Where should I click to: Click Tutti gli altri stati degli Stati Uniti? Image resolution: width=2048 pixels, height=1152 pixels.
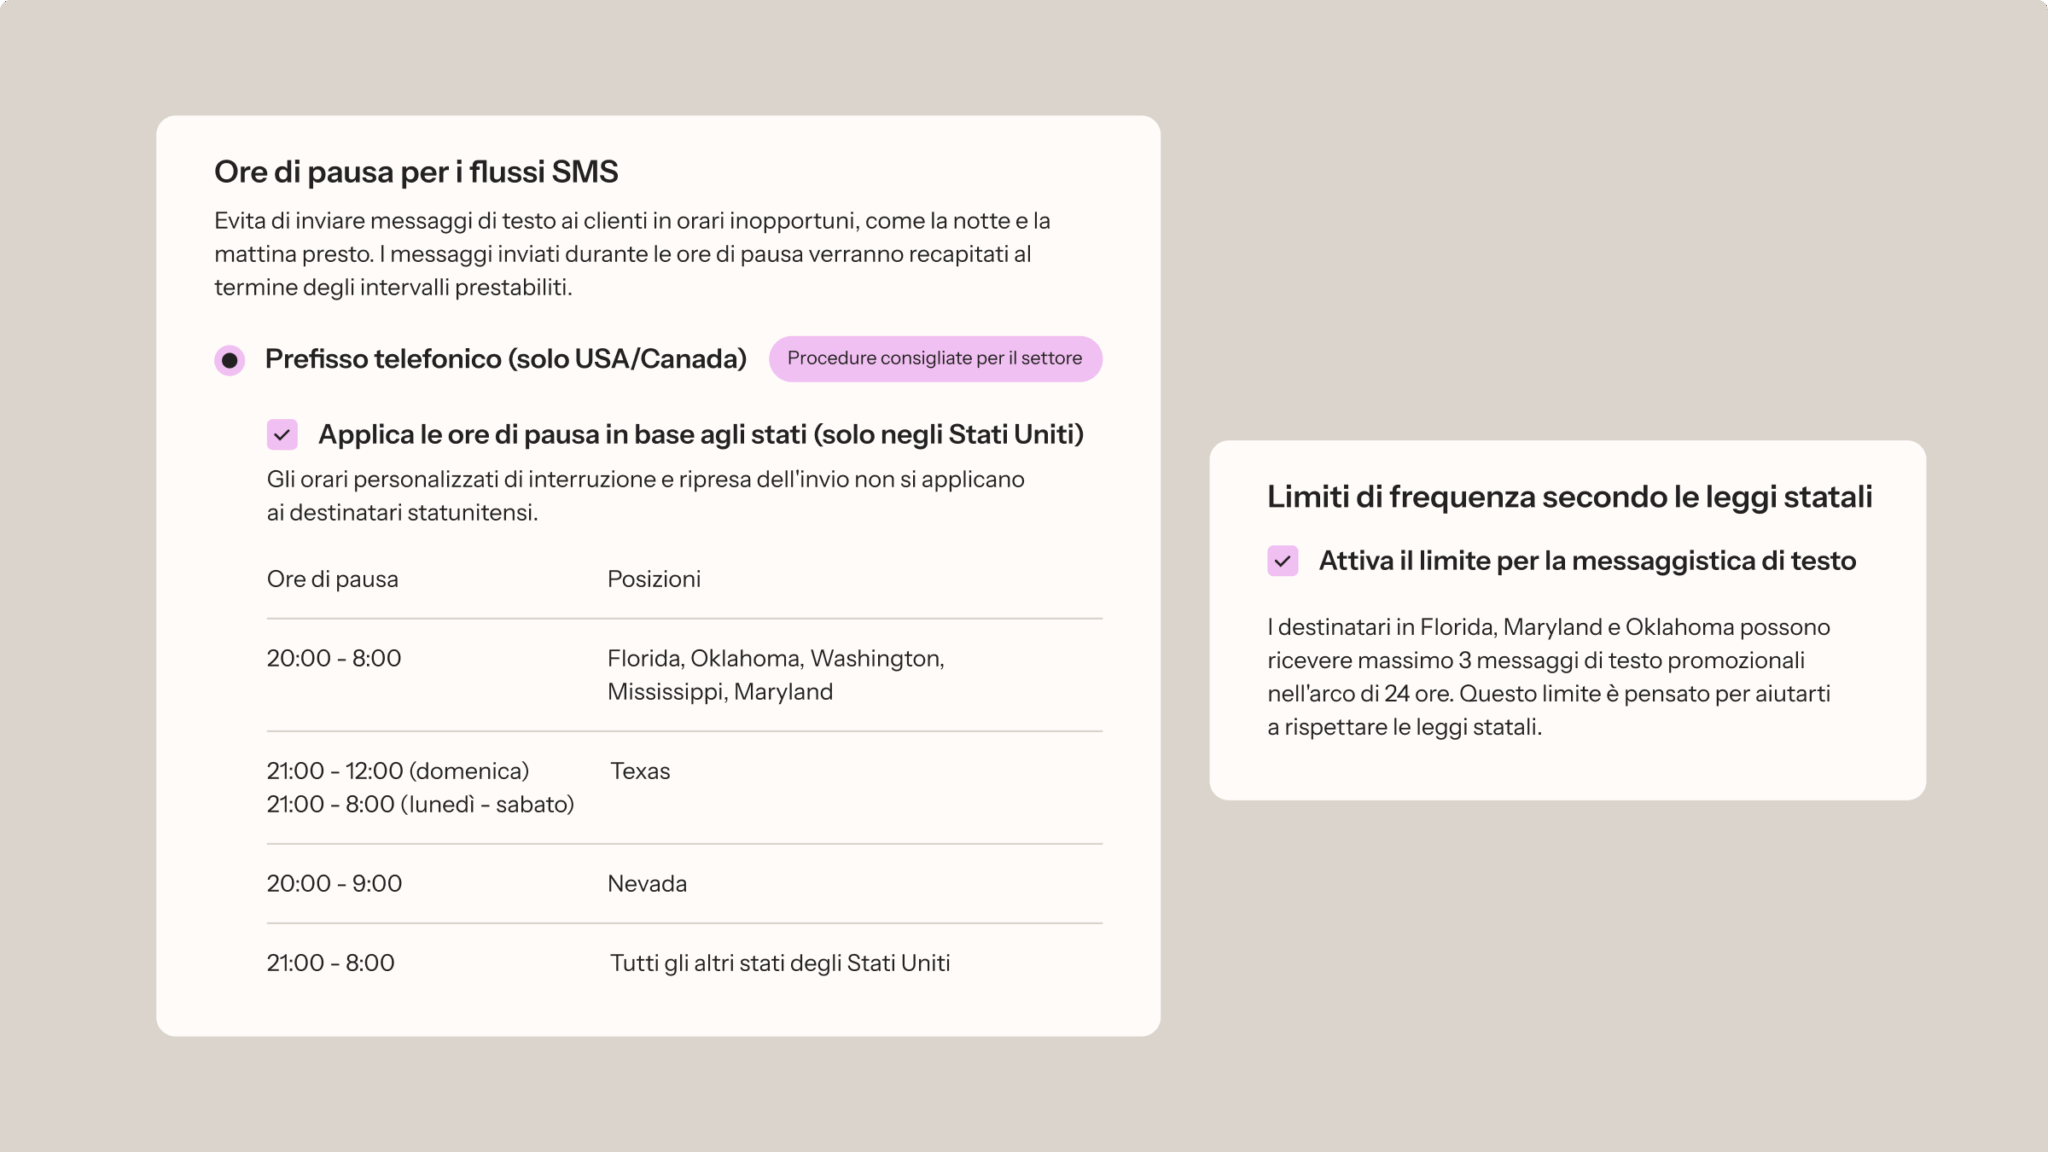(x=780, y=963)
